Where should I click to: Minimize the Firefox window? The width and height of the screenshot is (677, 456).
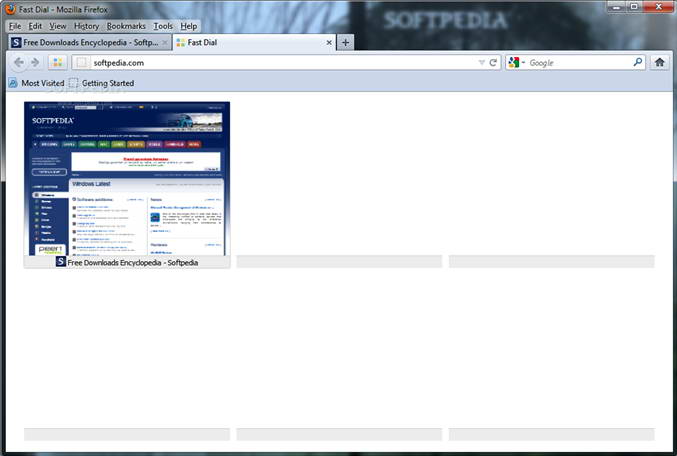[617, 6]
